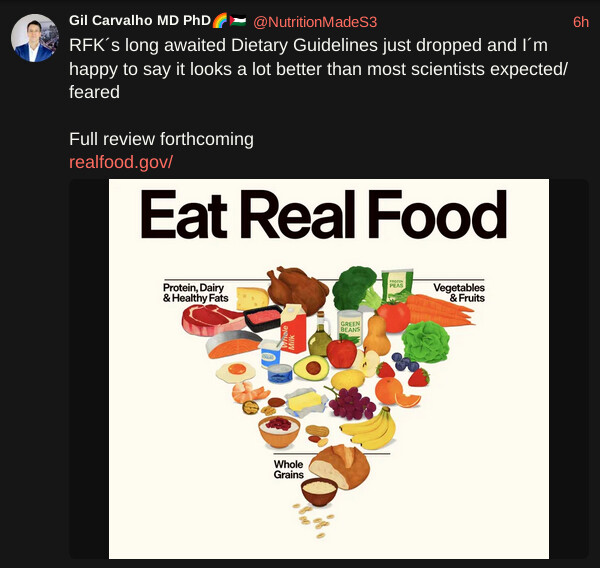600x568 pixels.
Task: Click the Vegetables & Fruits label
Action: click(458, 292)
